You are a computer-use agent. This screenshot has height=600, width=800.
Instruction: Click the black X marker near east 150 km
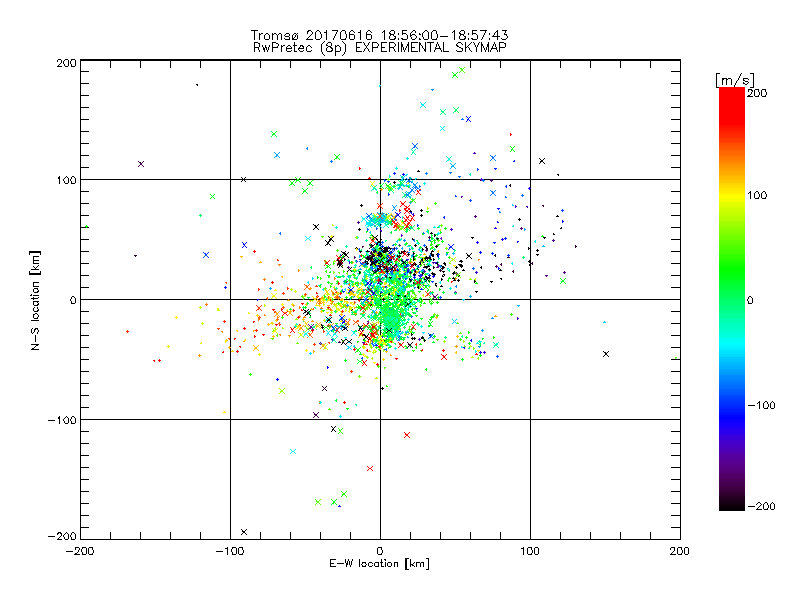tap(606, 354)
